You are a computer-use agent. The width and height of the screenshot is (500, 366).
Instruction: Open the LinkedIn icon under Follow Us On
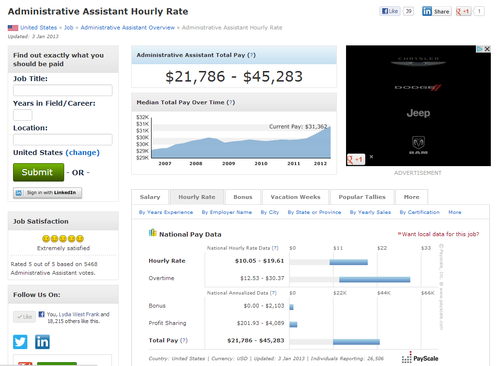pos(42,342)
